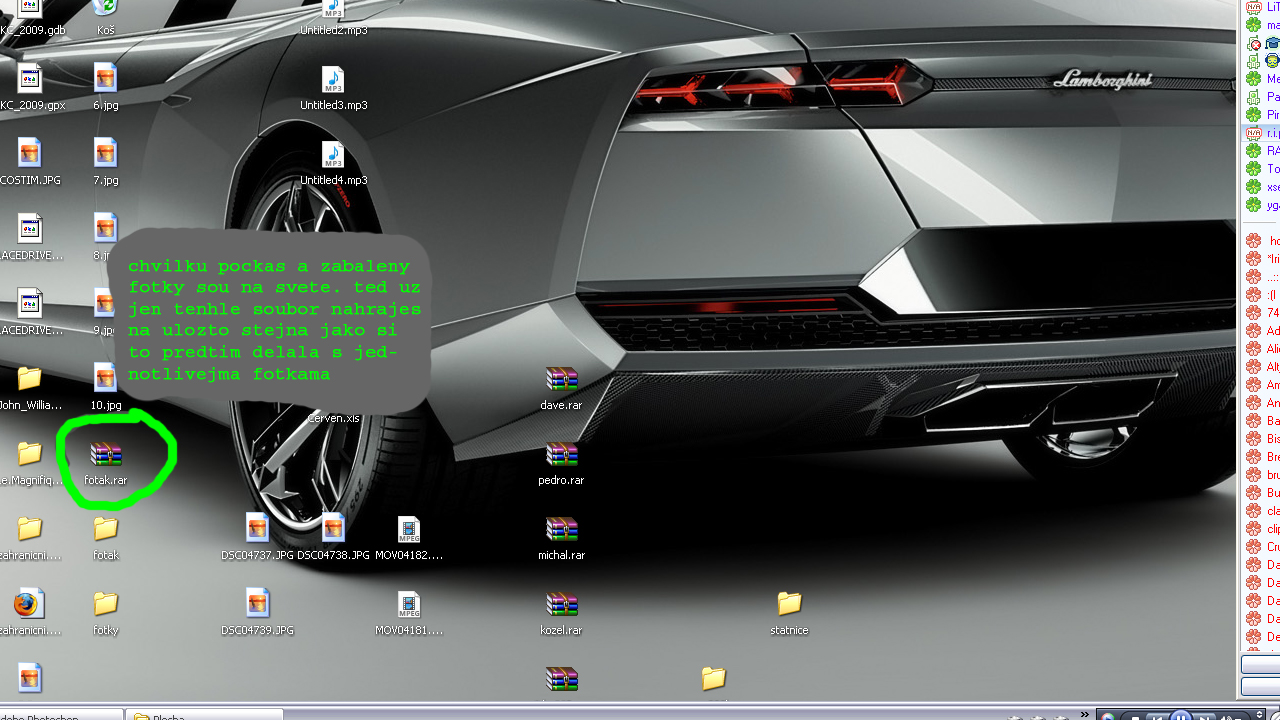Select the Untitled3.mp3 audio file
Image resolution: width=1280 pixels, height=720 pixels.
pyautogui.click(x=333, y=81)
